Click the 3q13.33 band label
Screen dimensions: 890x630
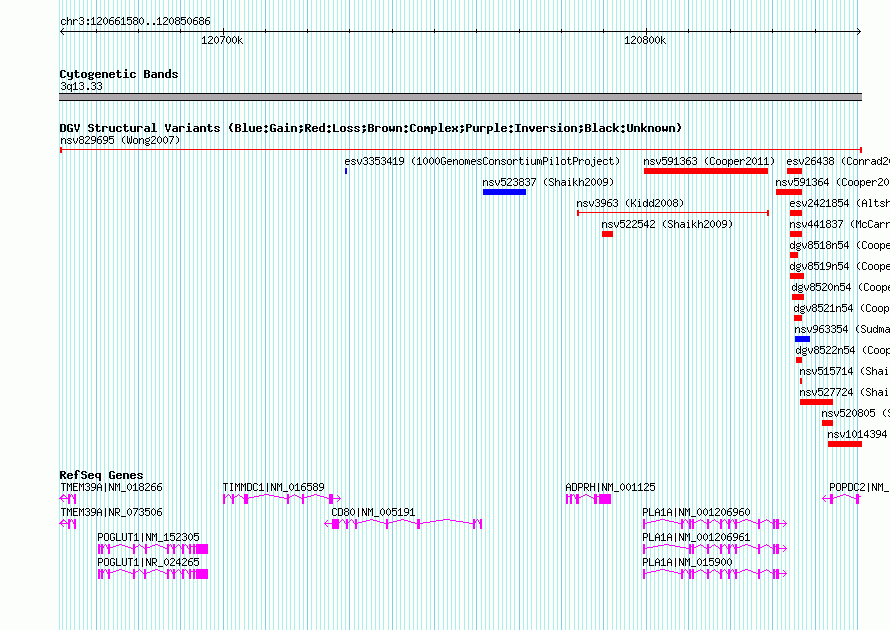coord(81,87)
